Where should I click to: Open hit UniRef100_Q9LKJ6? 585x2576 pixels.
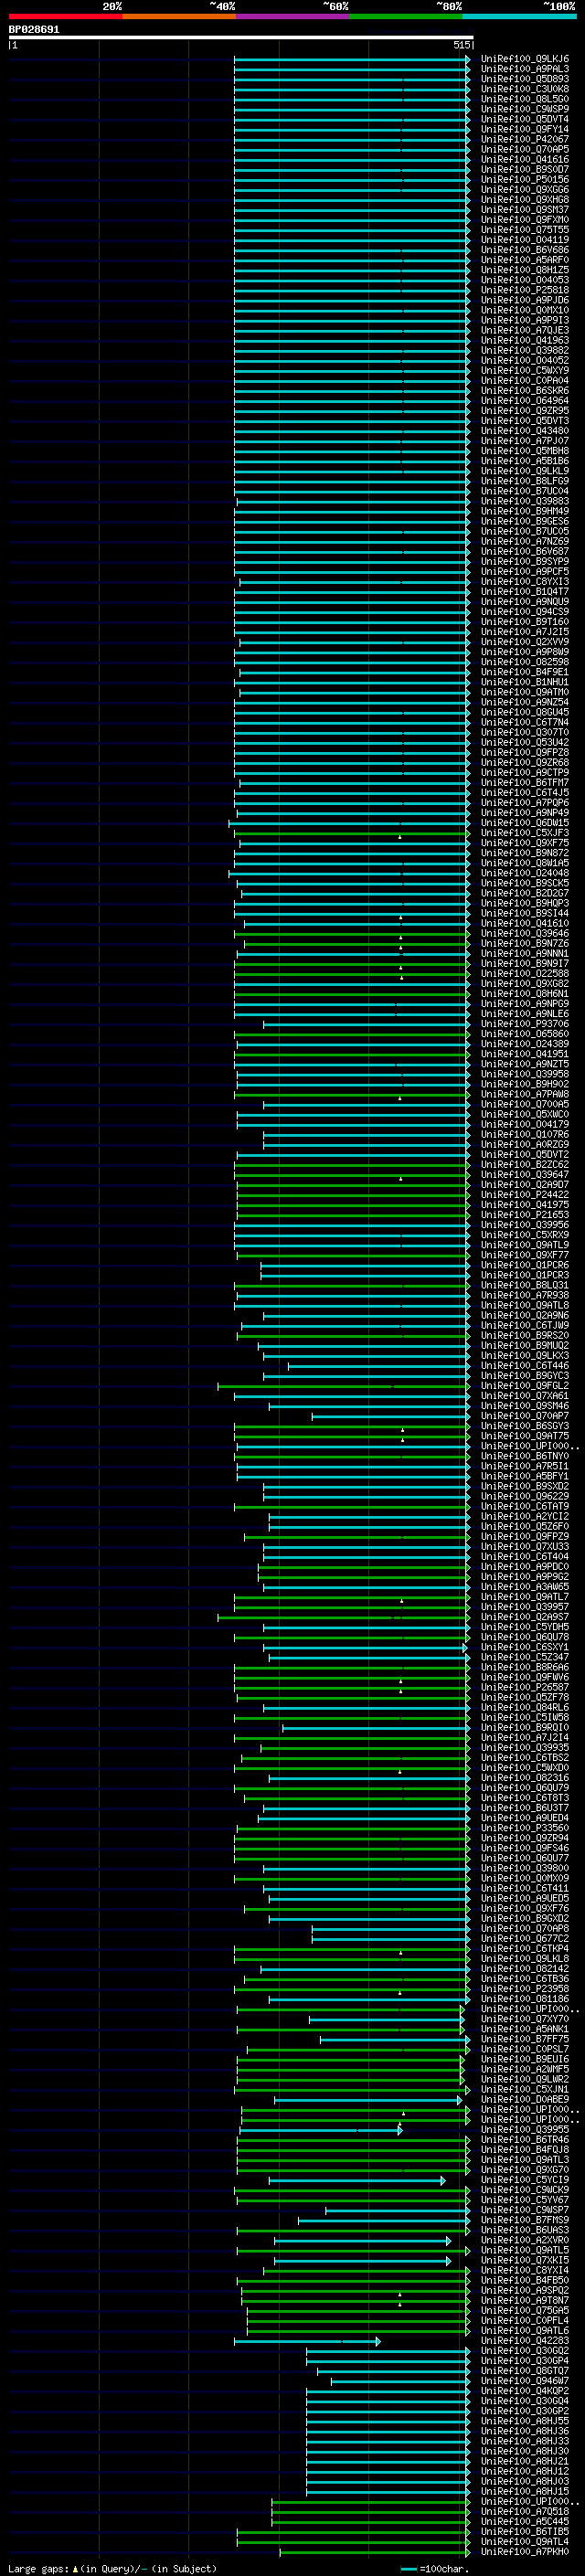(x=525, y=59)
